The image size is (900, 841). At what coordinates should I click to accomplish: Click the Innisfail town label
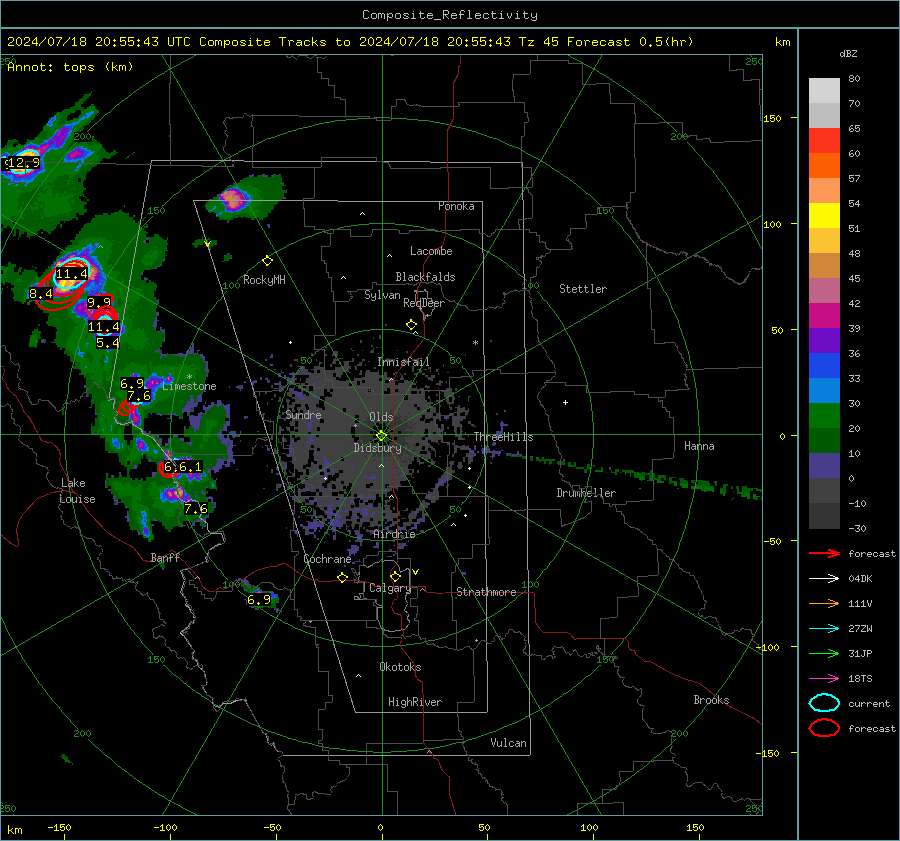[x=403, y=362]
